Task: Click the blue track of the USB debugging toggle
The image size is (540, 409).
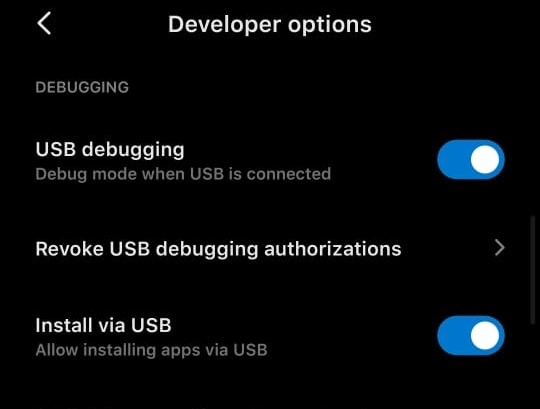Action: coord(453,160)
